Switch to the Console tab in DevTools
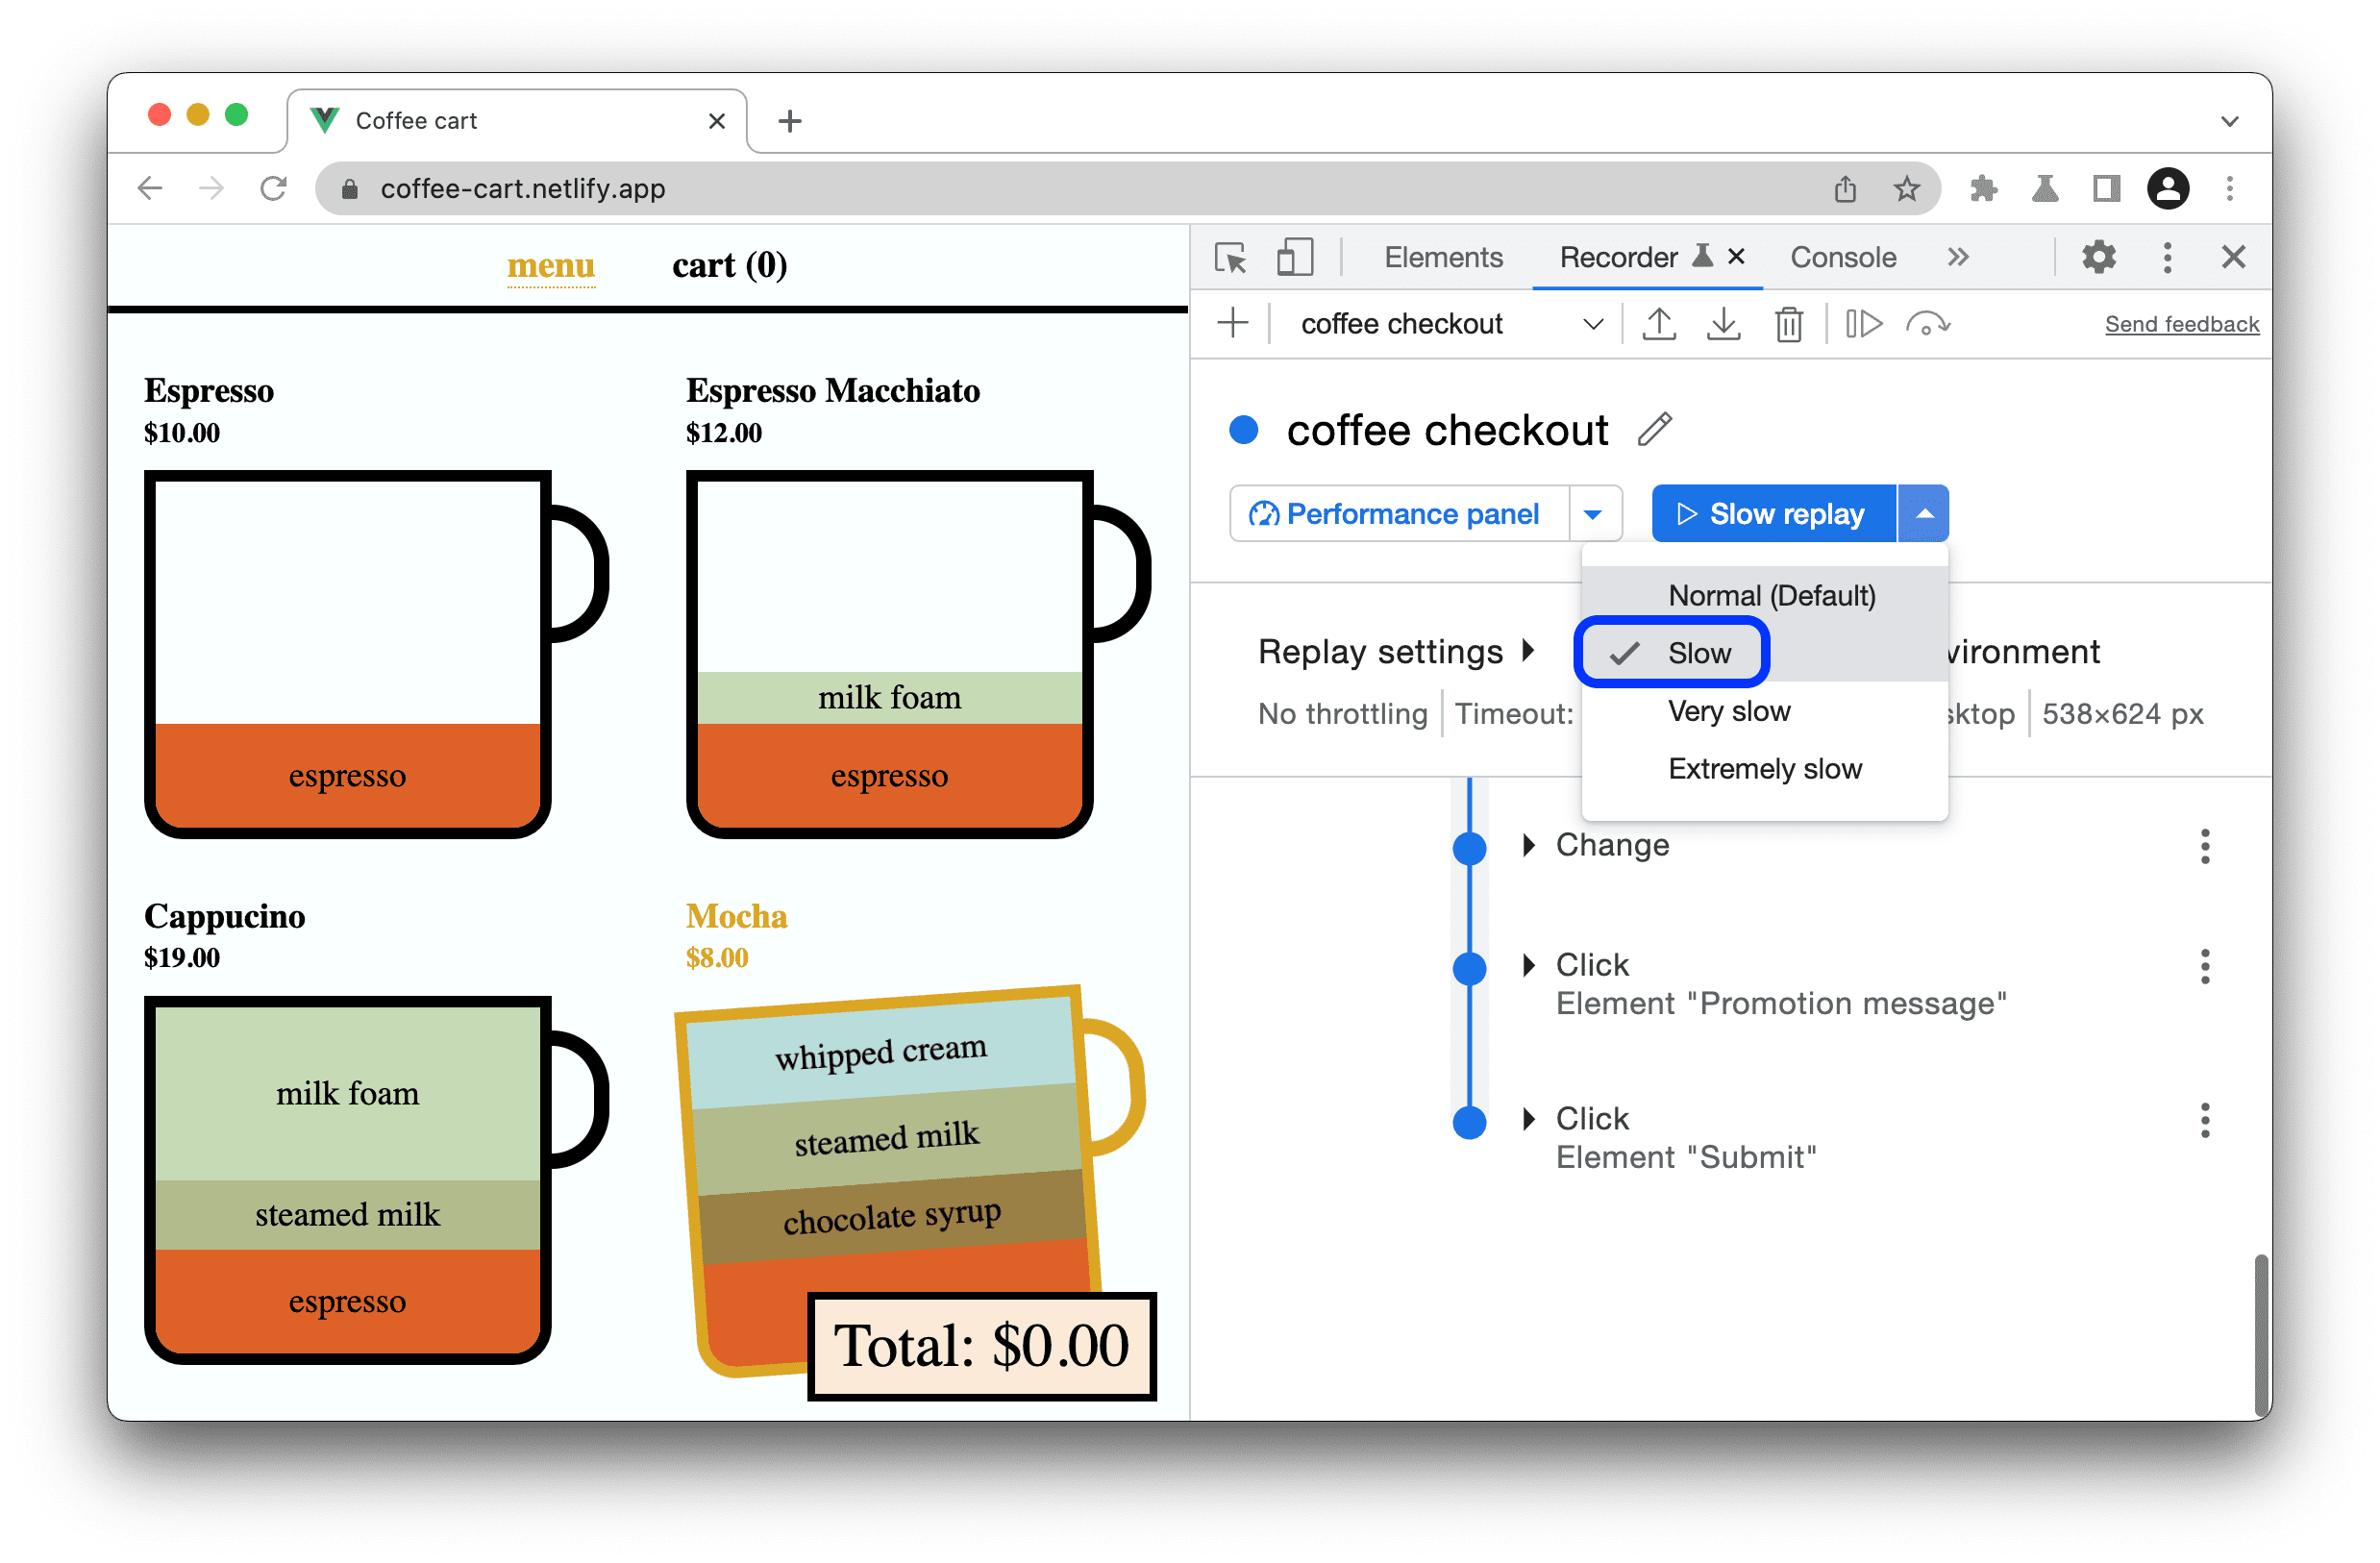Screen dimensions: 2380x1563 coord(1845,259)
